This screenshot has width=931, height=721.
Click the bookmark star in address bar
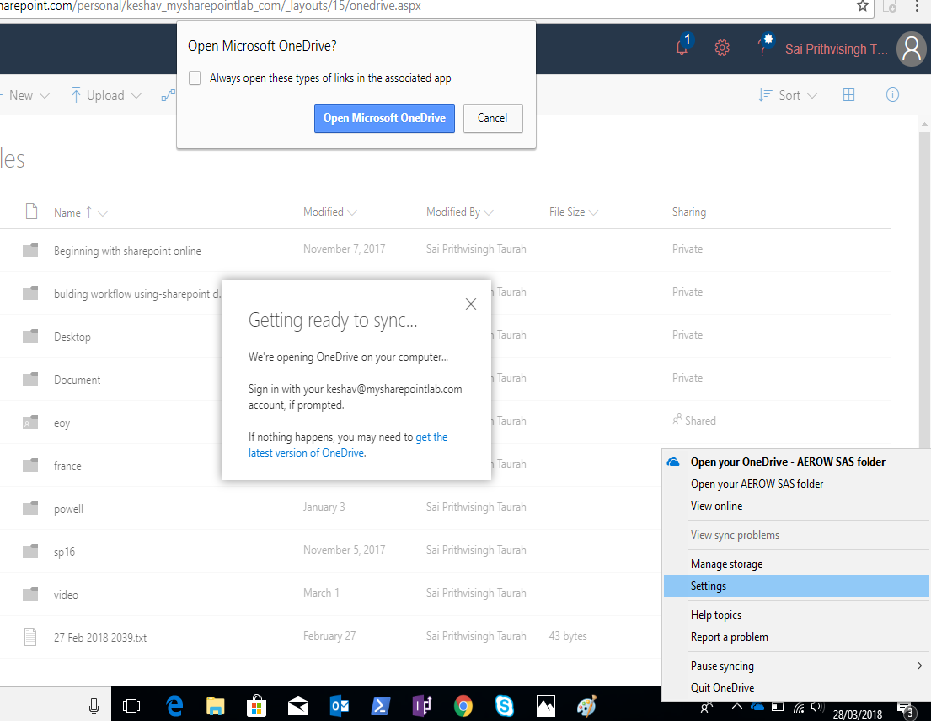[x=863, y=7]
